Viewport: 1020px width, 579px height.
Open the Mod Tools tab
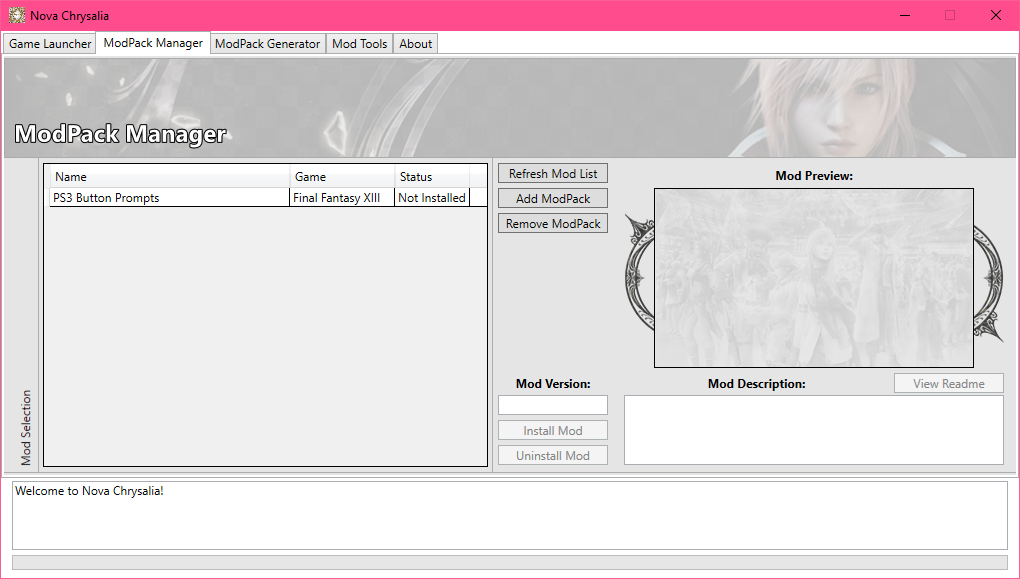359,44
